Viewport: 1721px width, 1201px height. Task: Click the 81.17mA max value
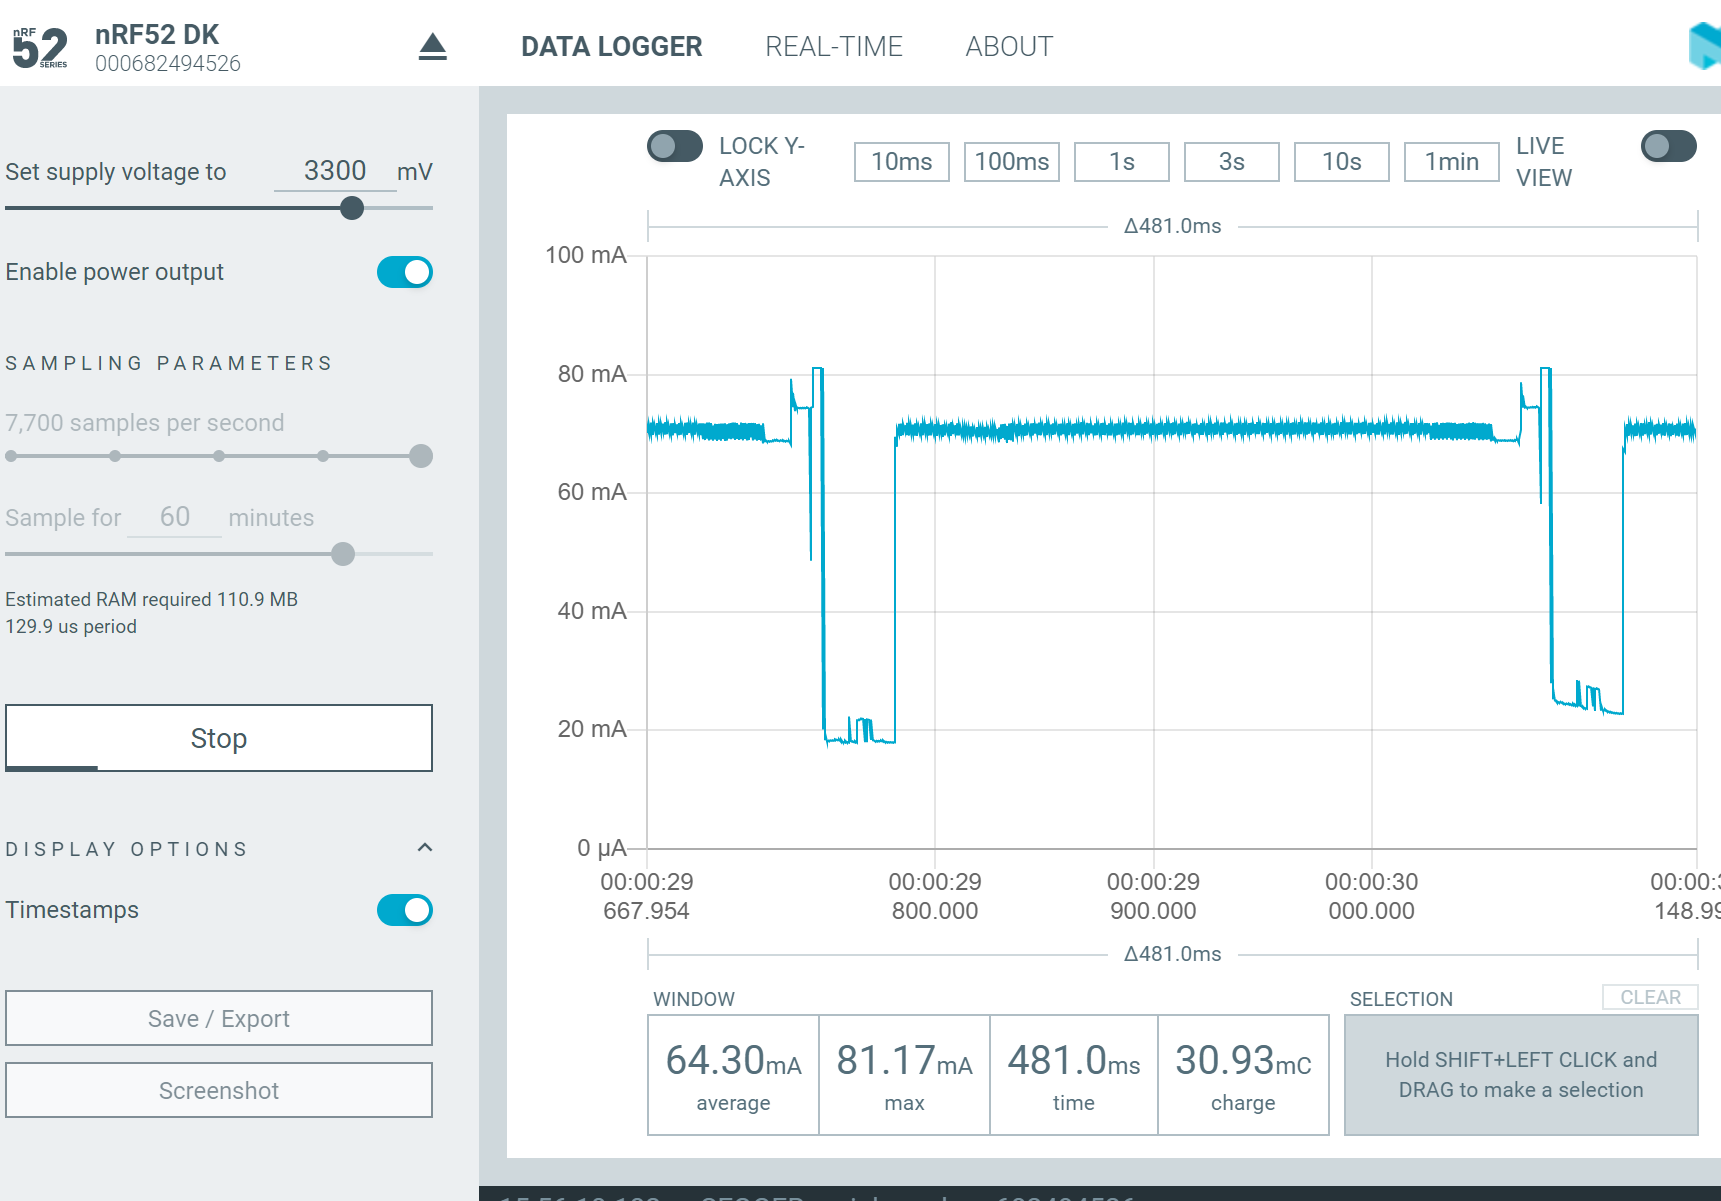click(x=904, y=1061)
